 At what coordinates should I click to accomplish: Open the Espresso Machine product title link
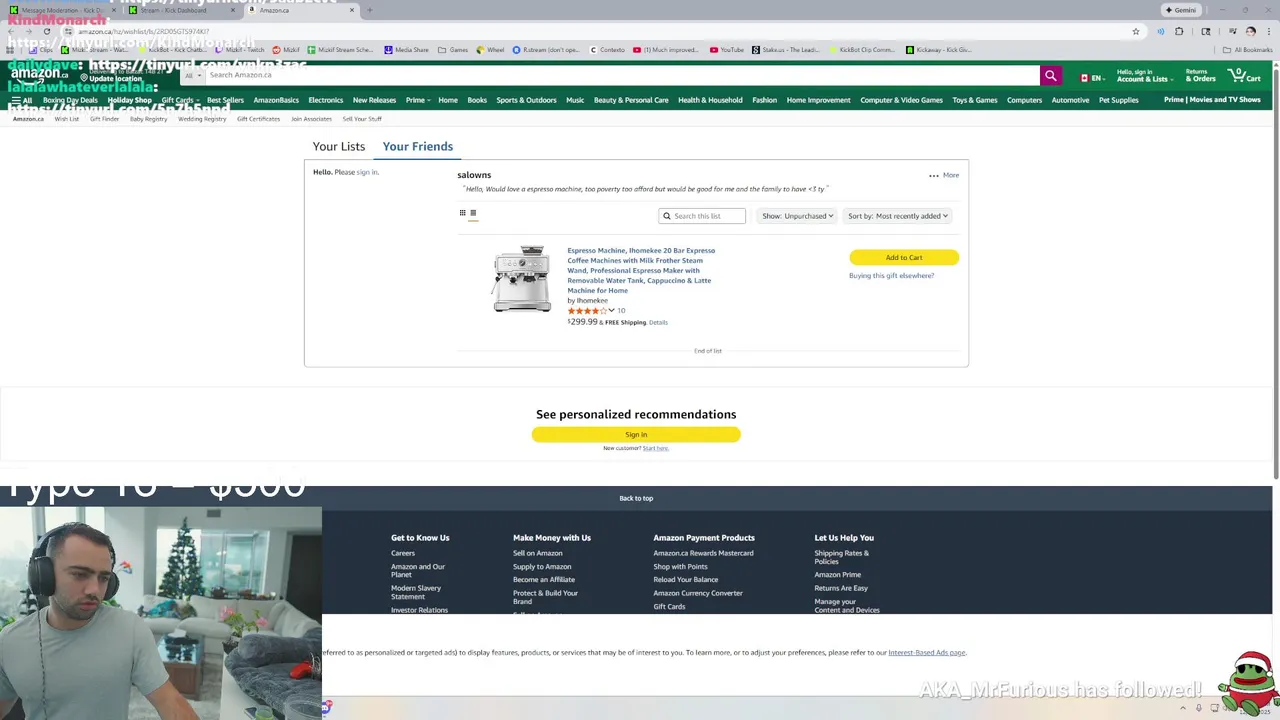click(x=641, y=270)
